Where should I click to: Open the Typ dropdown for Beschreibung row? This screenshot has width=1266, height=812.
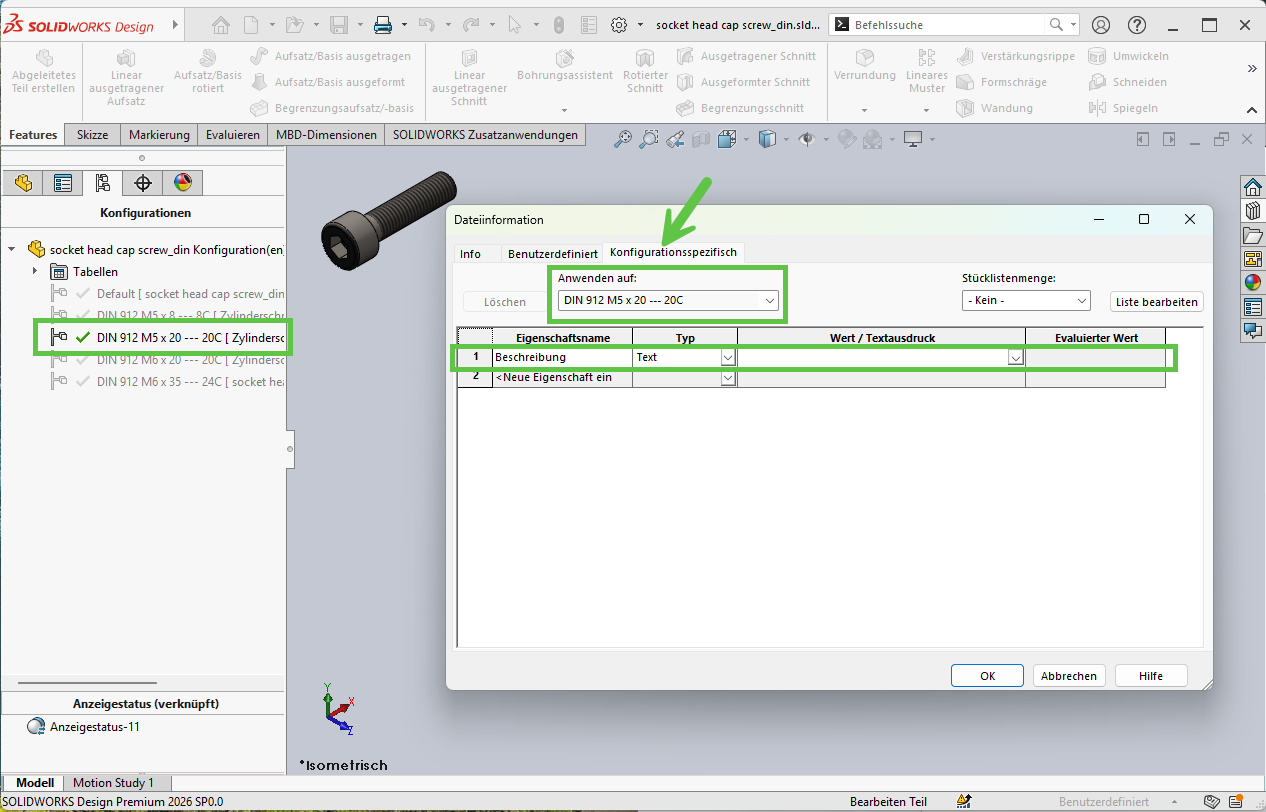click(x=728, y=358)
